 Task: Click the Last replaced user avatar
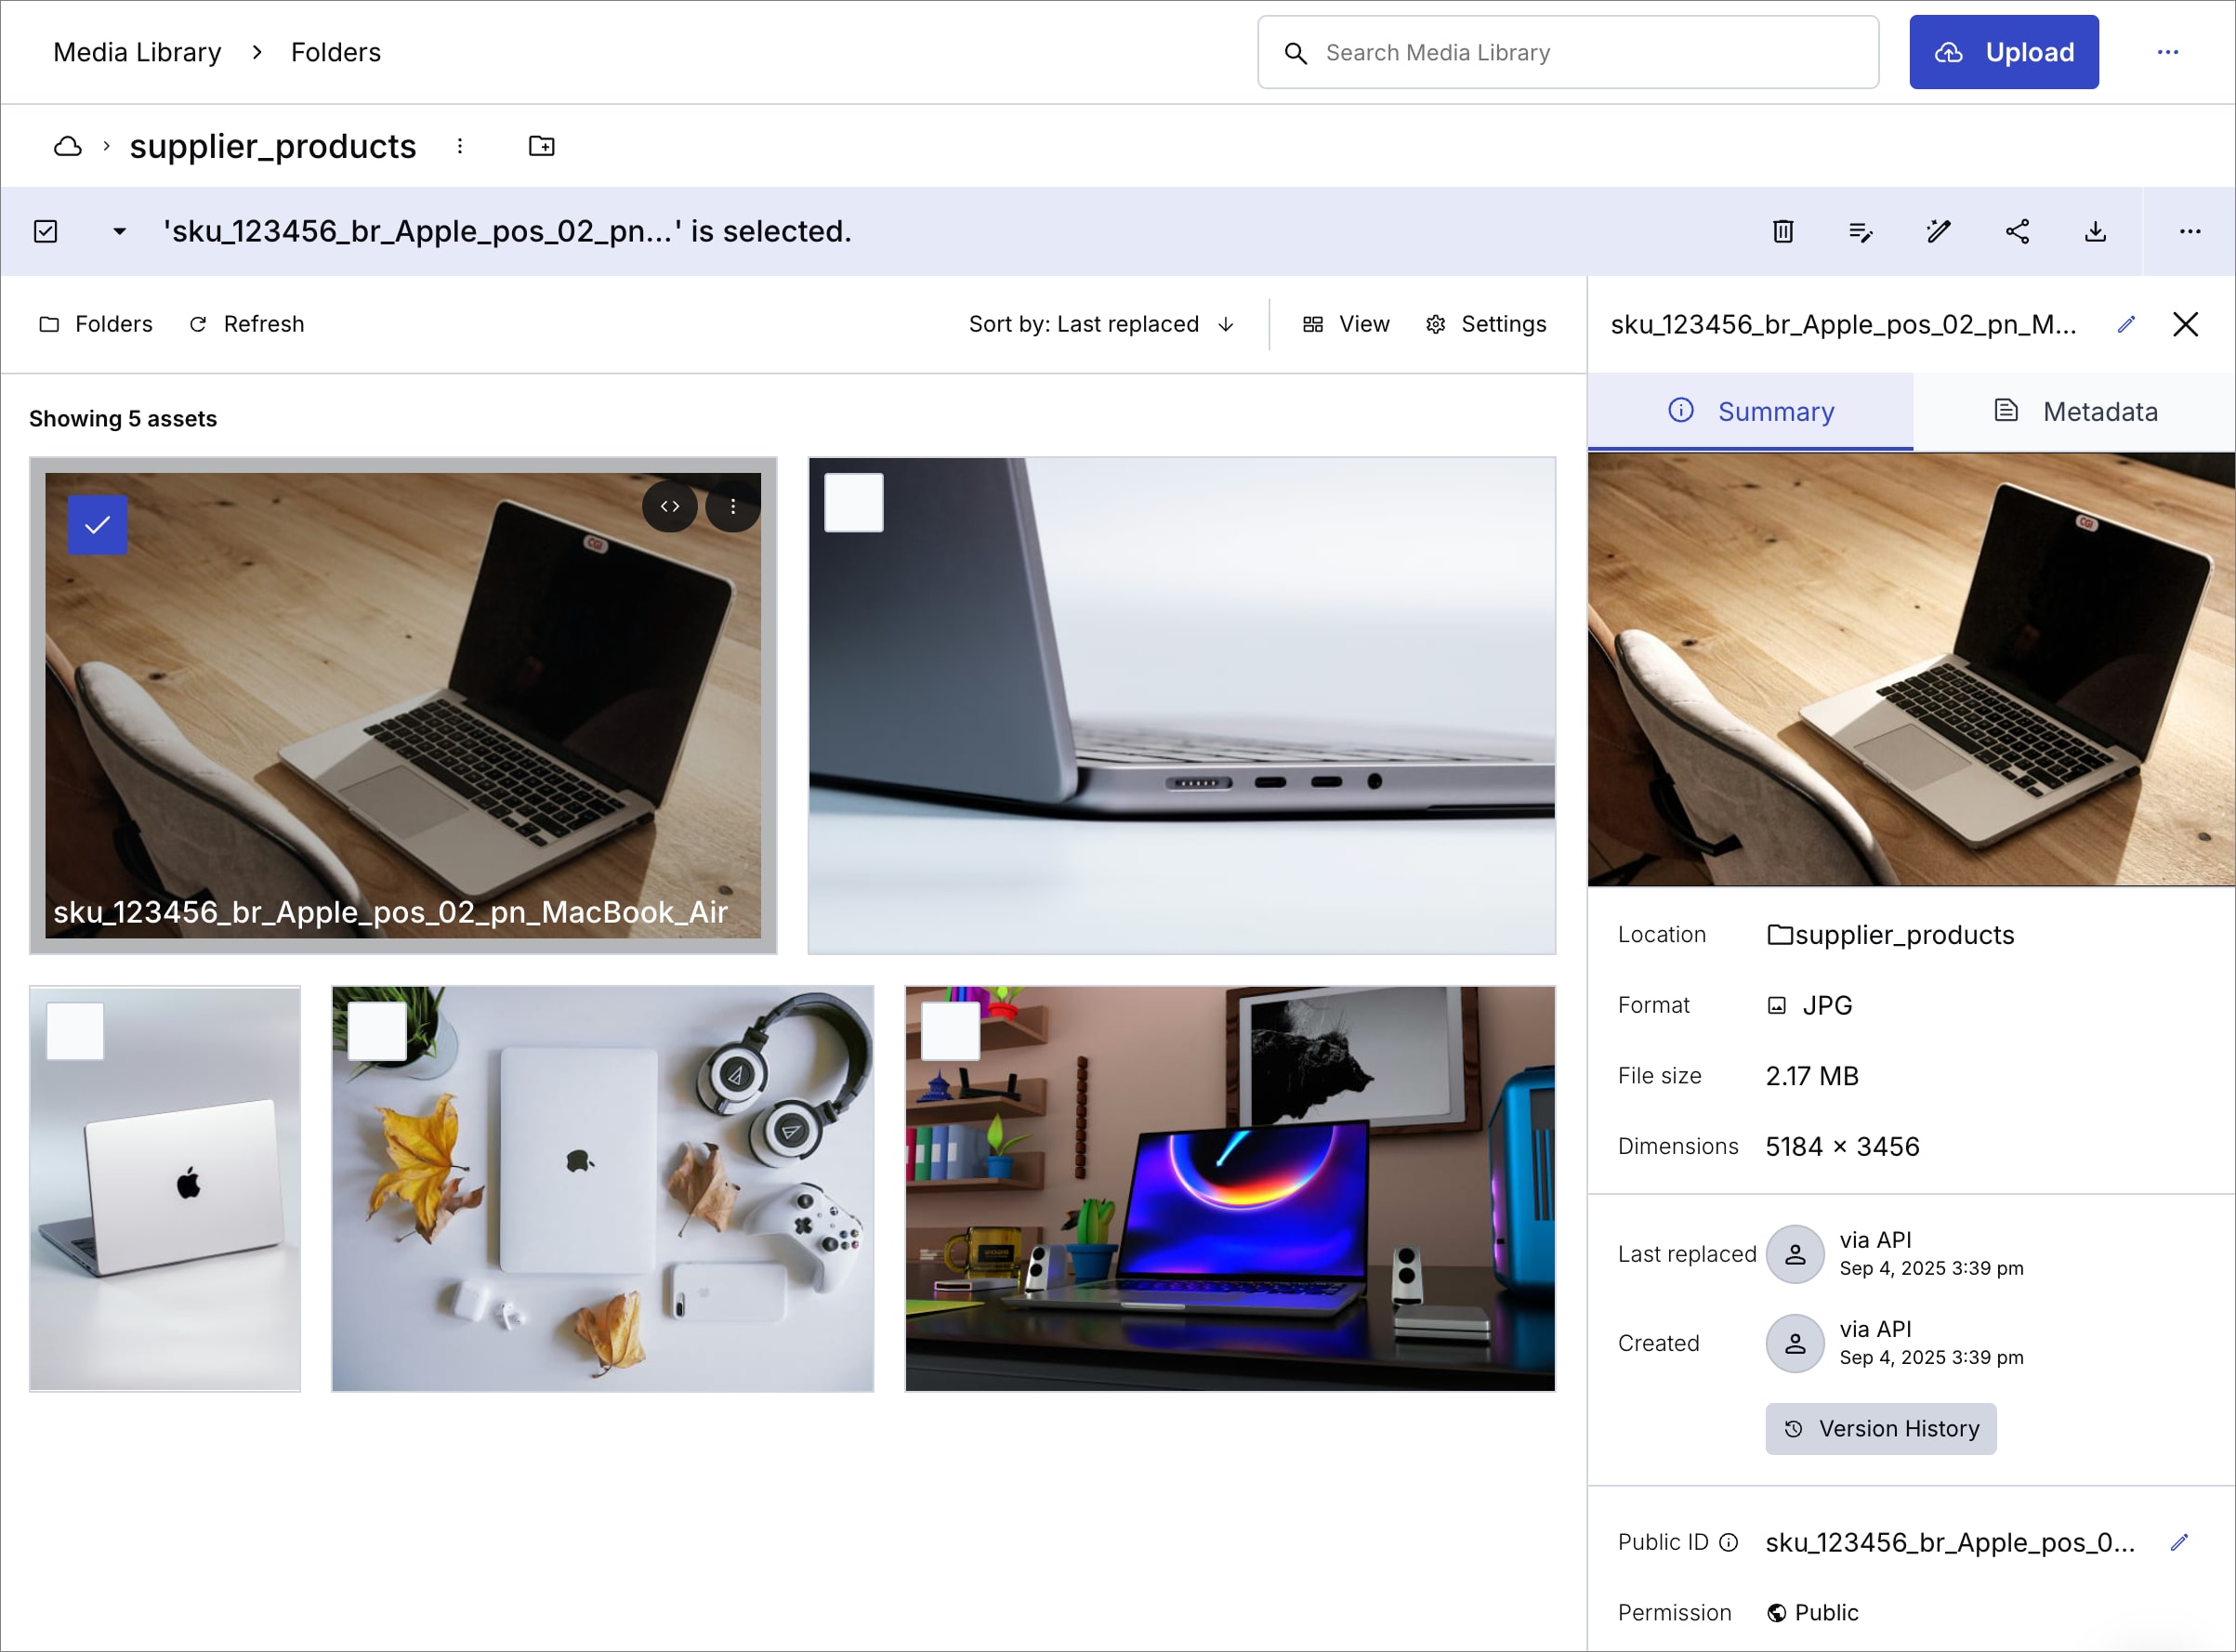tap(1795, 1254)
